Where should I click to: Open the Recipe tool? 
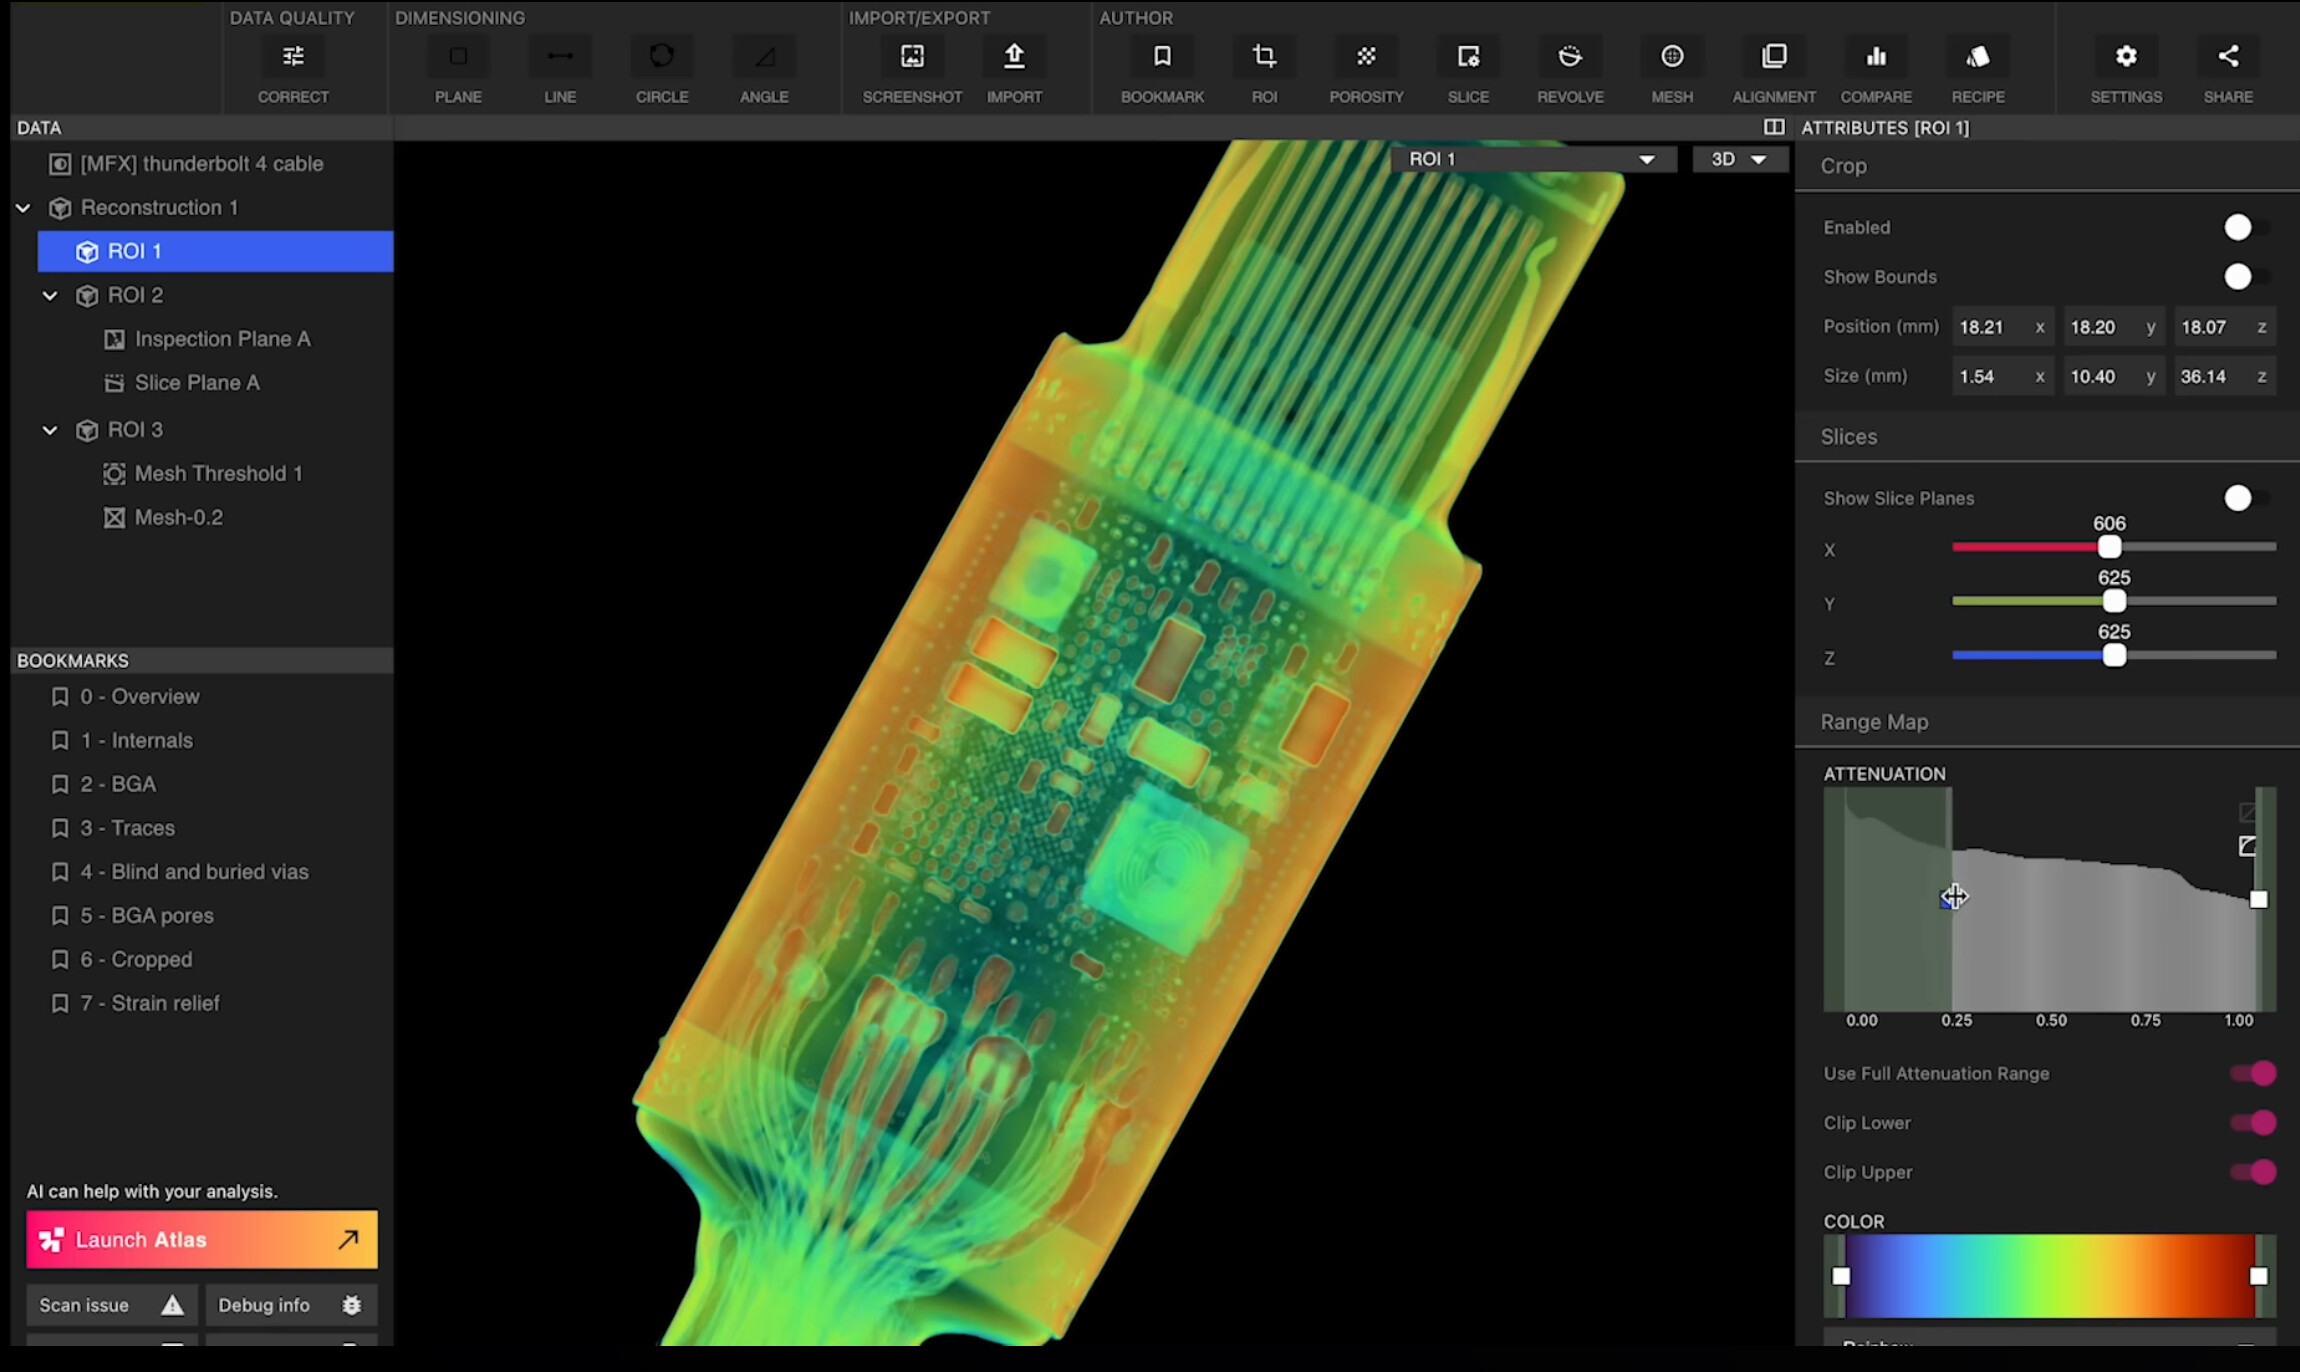click(1977, 57)
